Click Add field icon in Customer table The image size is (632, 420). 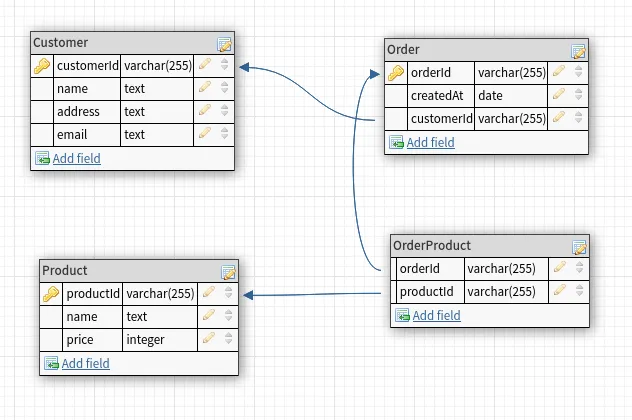(x=42, y=158)
